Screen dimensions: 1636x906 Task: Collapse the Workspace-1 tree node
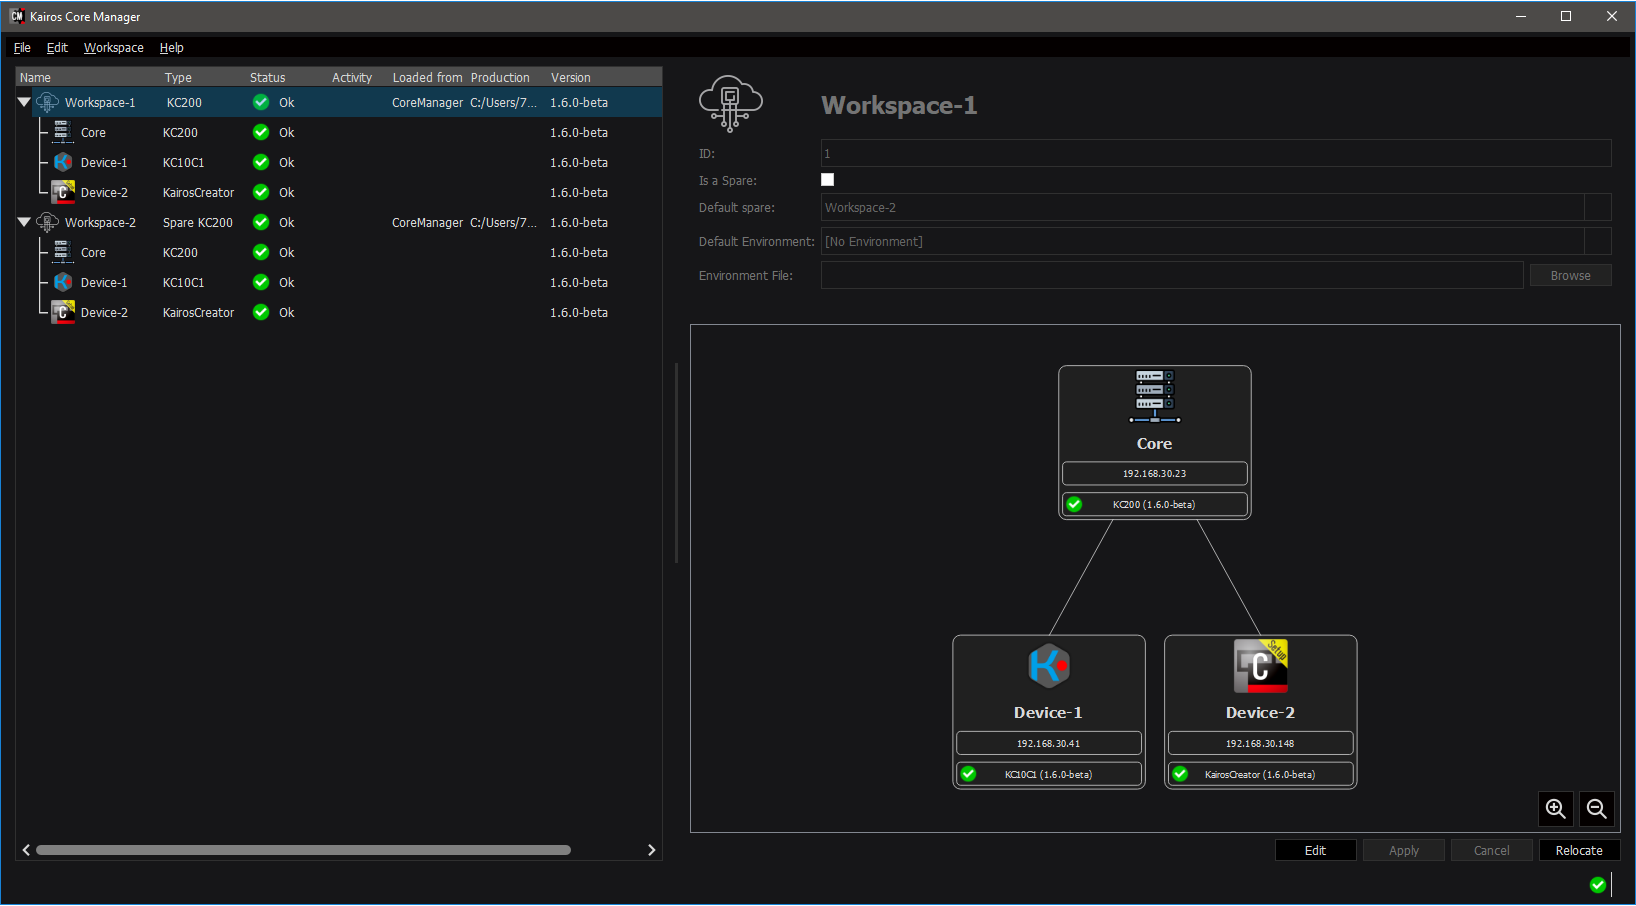tap(24, 102)
